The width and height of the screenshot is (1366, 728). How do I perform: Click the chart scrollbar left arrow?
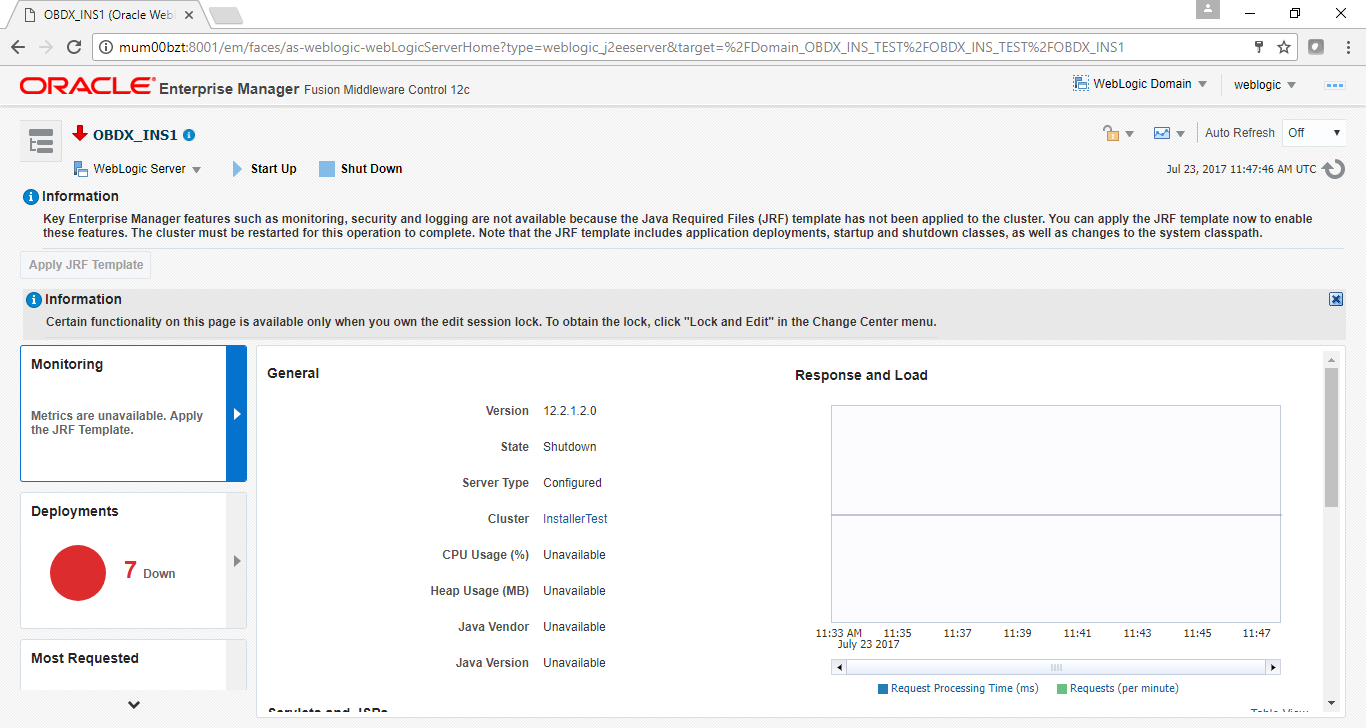[x=838, y=667]
